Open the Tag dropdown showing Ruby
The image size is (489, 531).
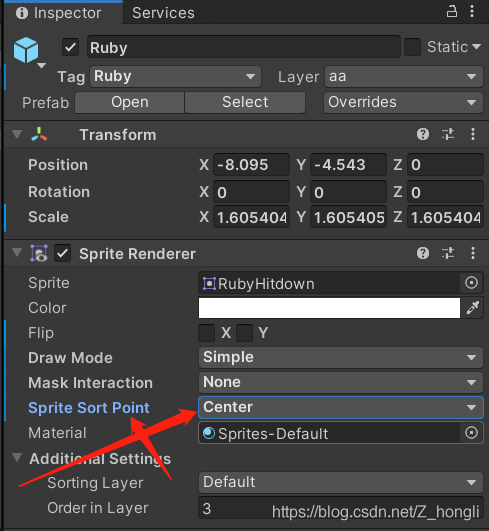pyautogui.click(x=175, y=76)
